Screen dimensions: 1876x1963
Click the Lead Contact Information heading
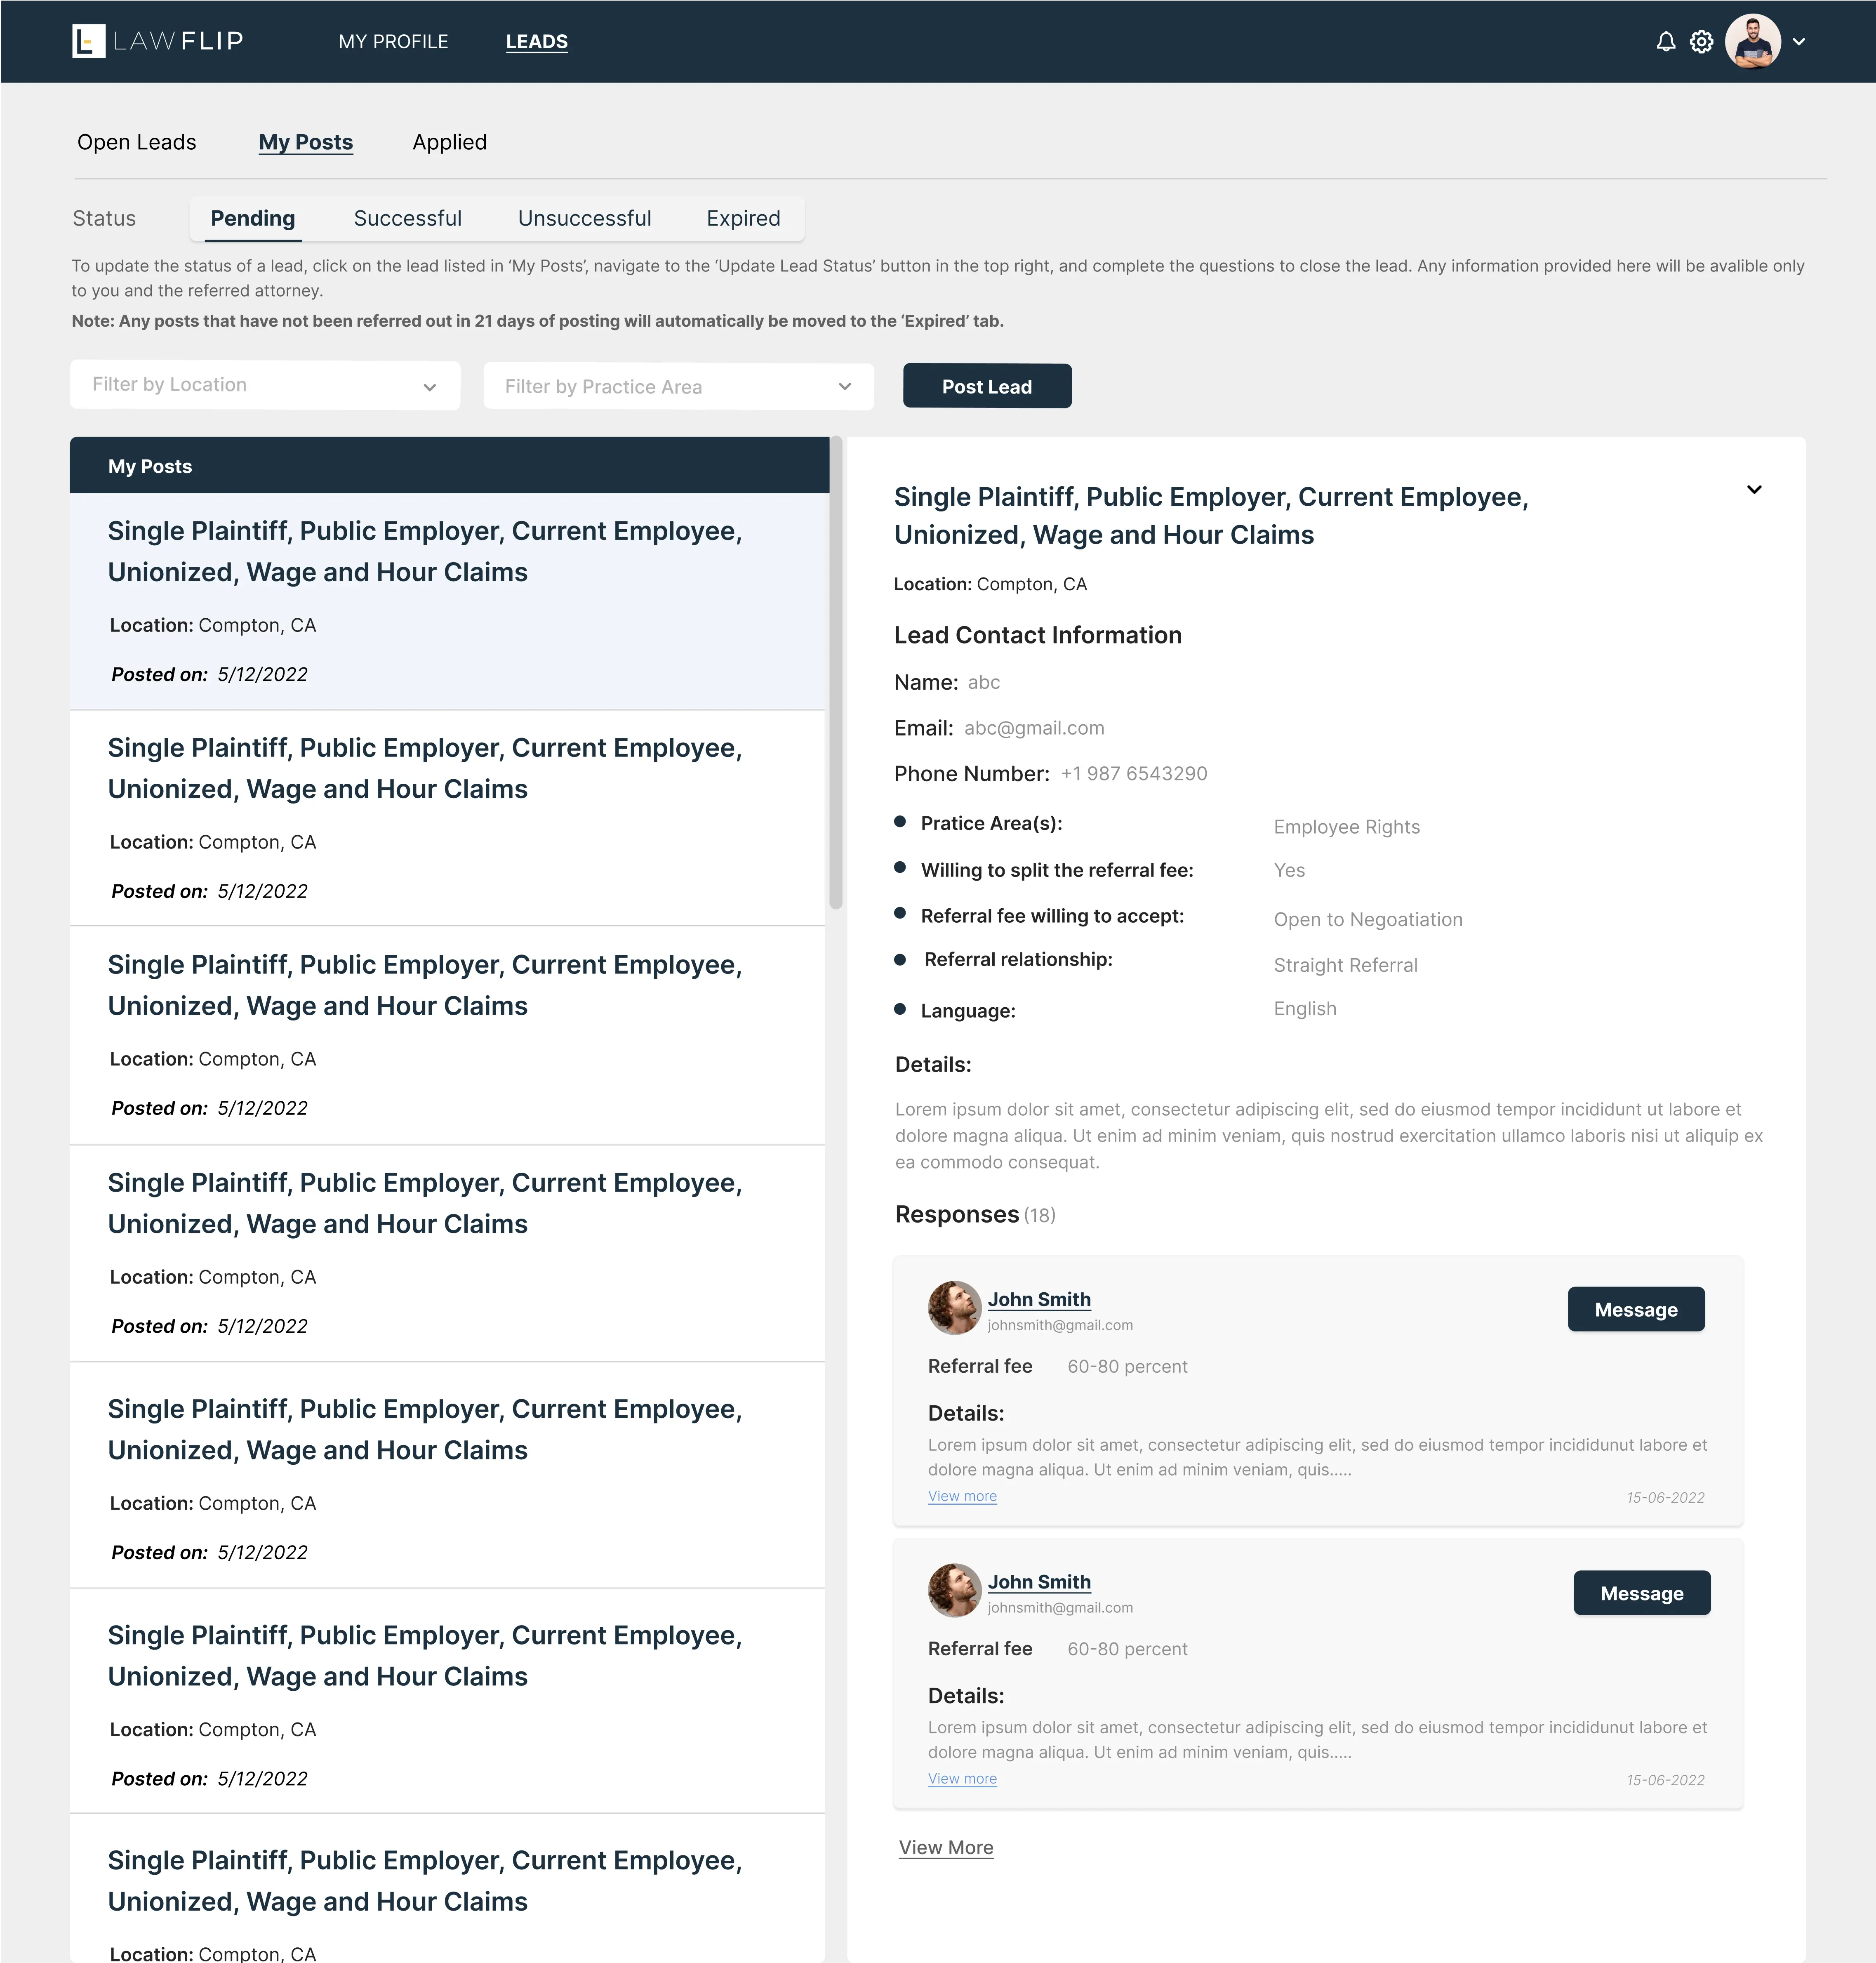(x=1038, y=635)
